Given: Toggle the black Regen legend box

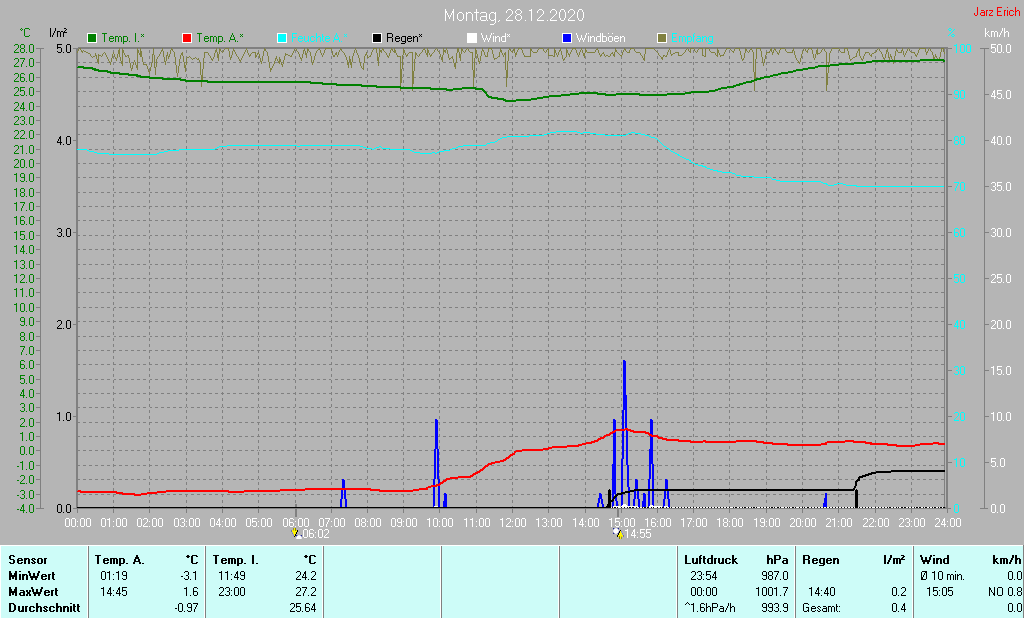Looking at the screenshot, I should point(377,38).
